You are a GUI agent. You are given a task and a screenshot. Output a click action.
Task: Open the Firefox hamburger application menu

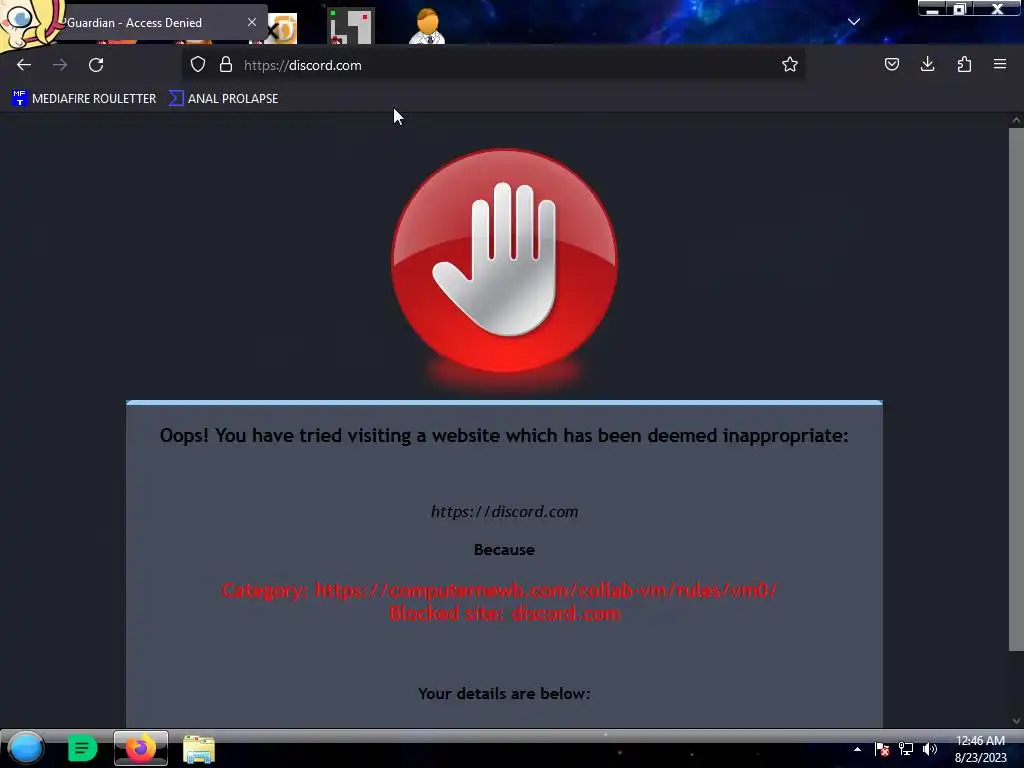1000,65
